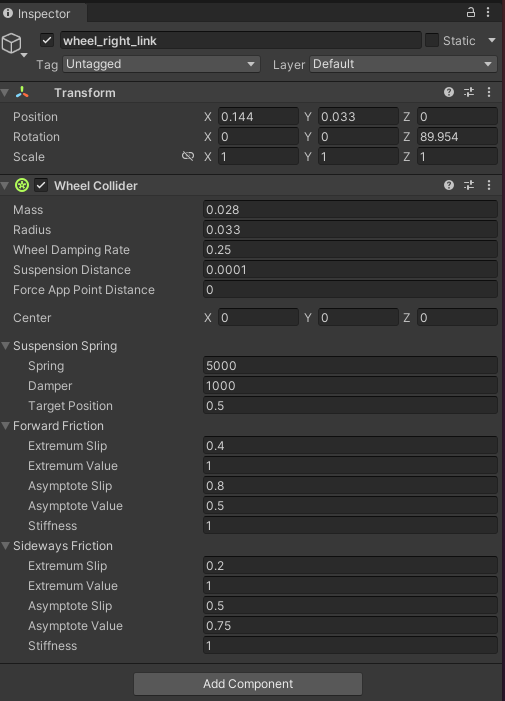The image size is (505, 701).
Task: Click the Transform axes icon
Action: (x=22, y=92)
